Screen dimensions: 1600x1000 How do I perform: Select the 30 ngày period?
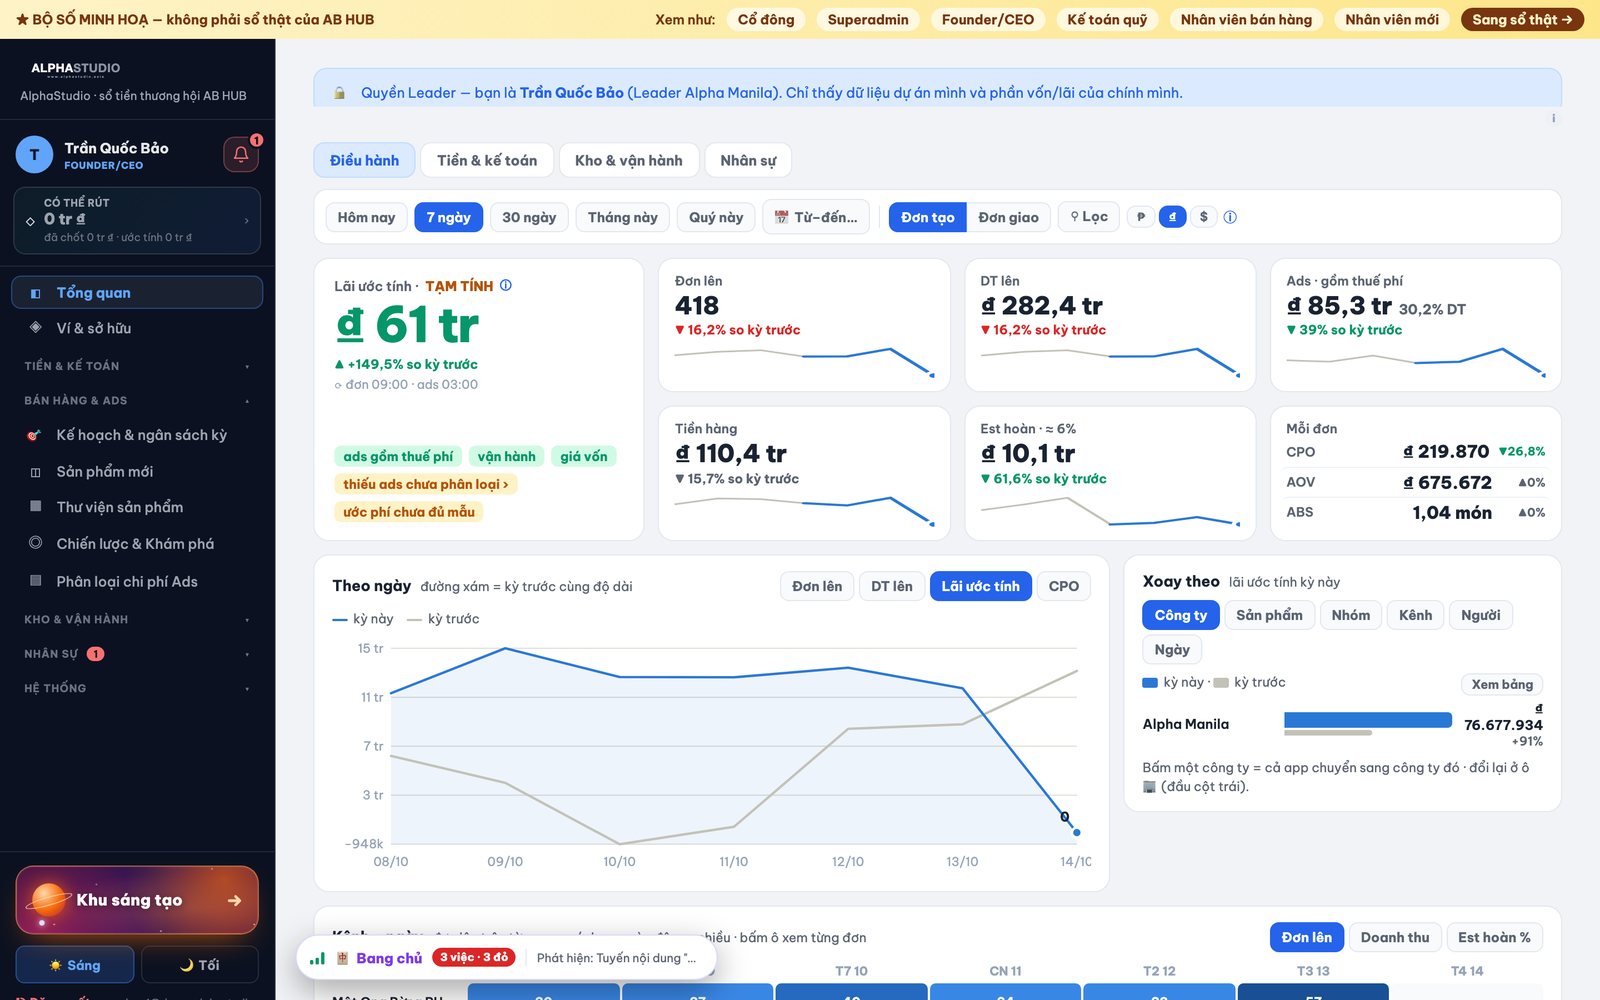529,217
